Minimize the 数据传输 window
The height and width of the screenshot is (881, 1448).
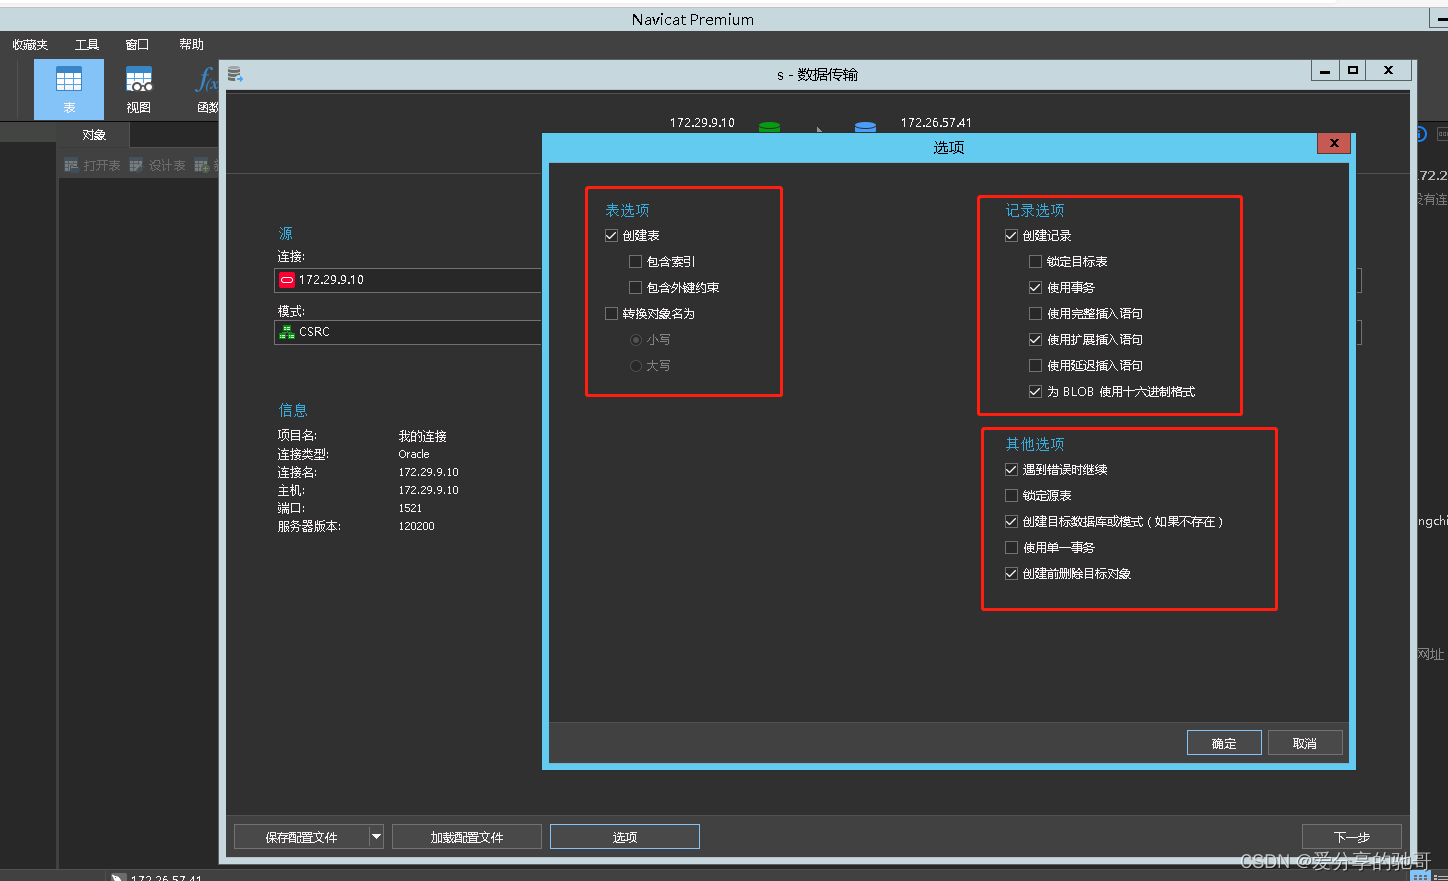1326,70
